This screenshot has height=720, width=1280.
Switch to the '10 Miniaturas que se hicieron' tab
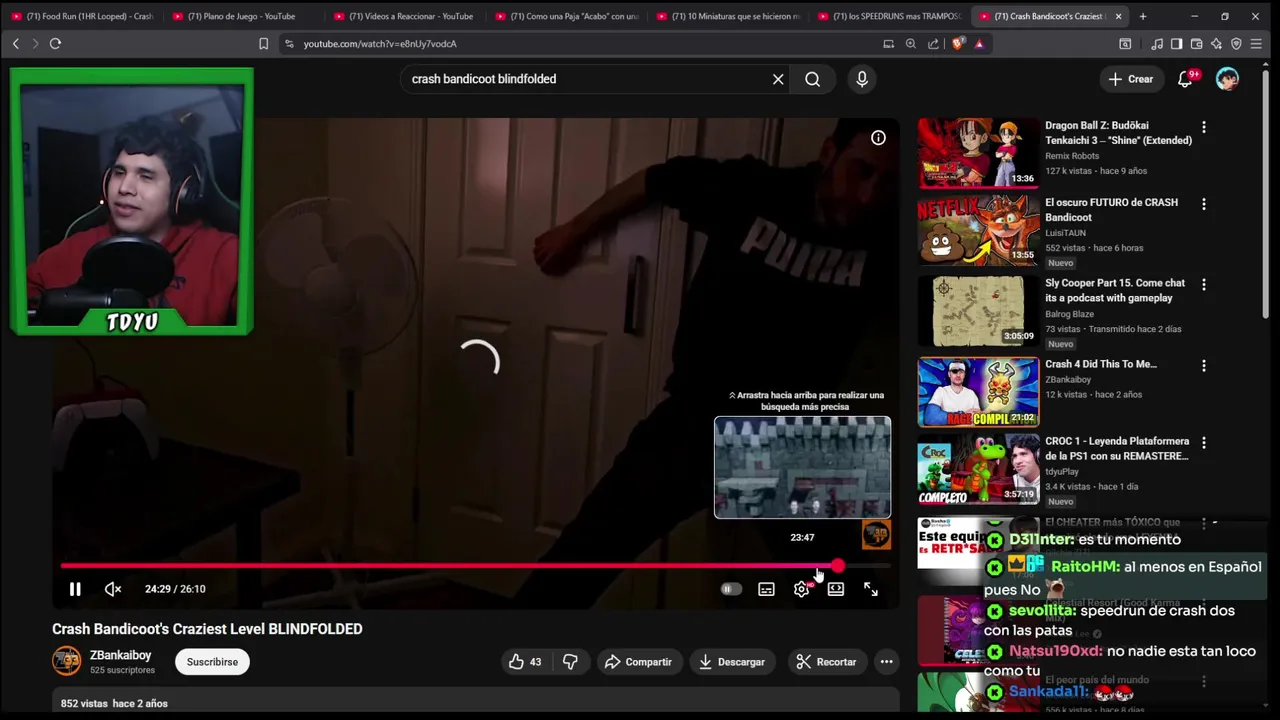pos(727,16)
